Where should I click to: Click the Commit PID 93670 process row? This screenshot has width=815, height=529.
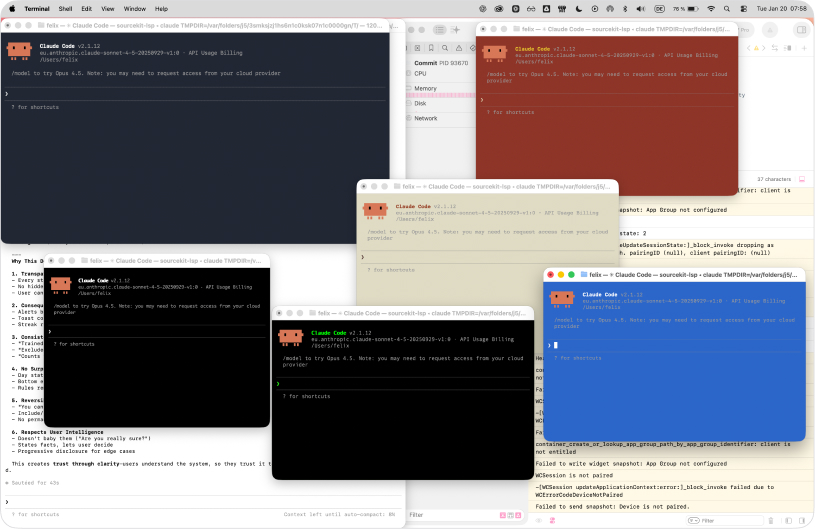(441, 63)
